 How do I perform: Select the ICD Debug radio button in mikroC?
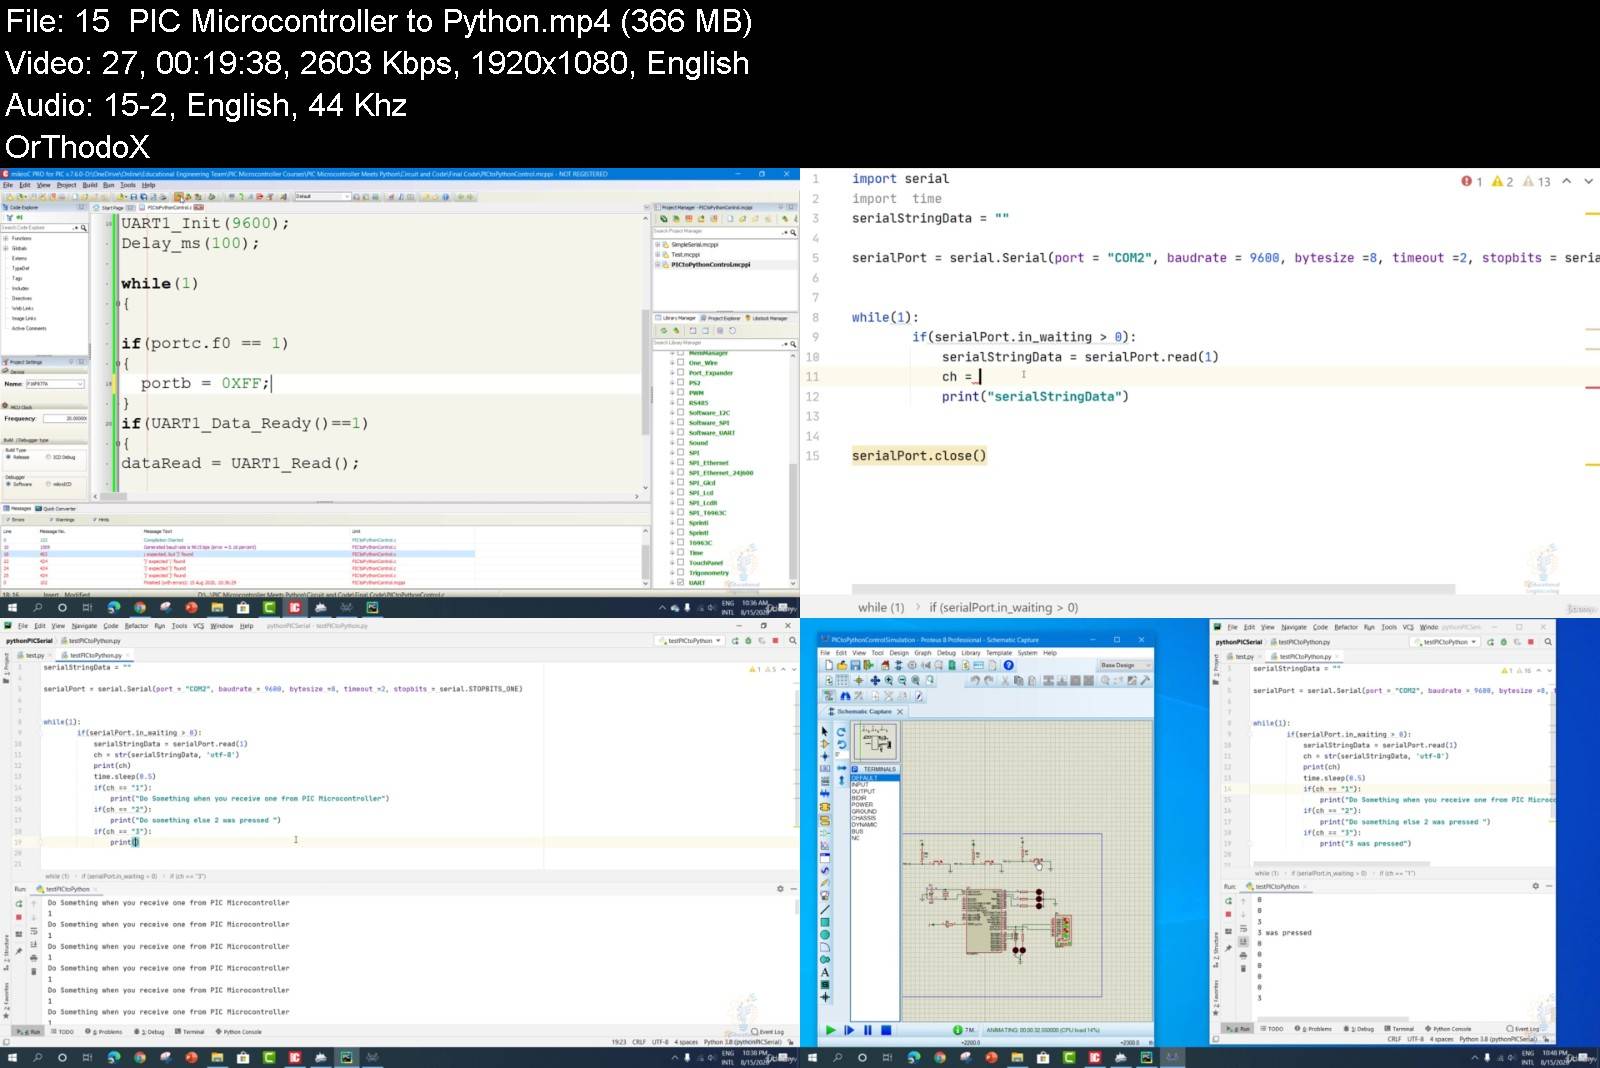tap(48, 457)
